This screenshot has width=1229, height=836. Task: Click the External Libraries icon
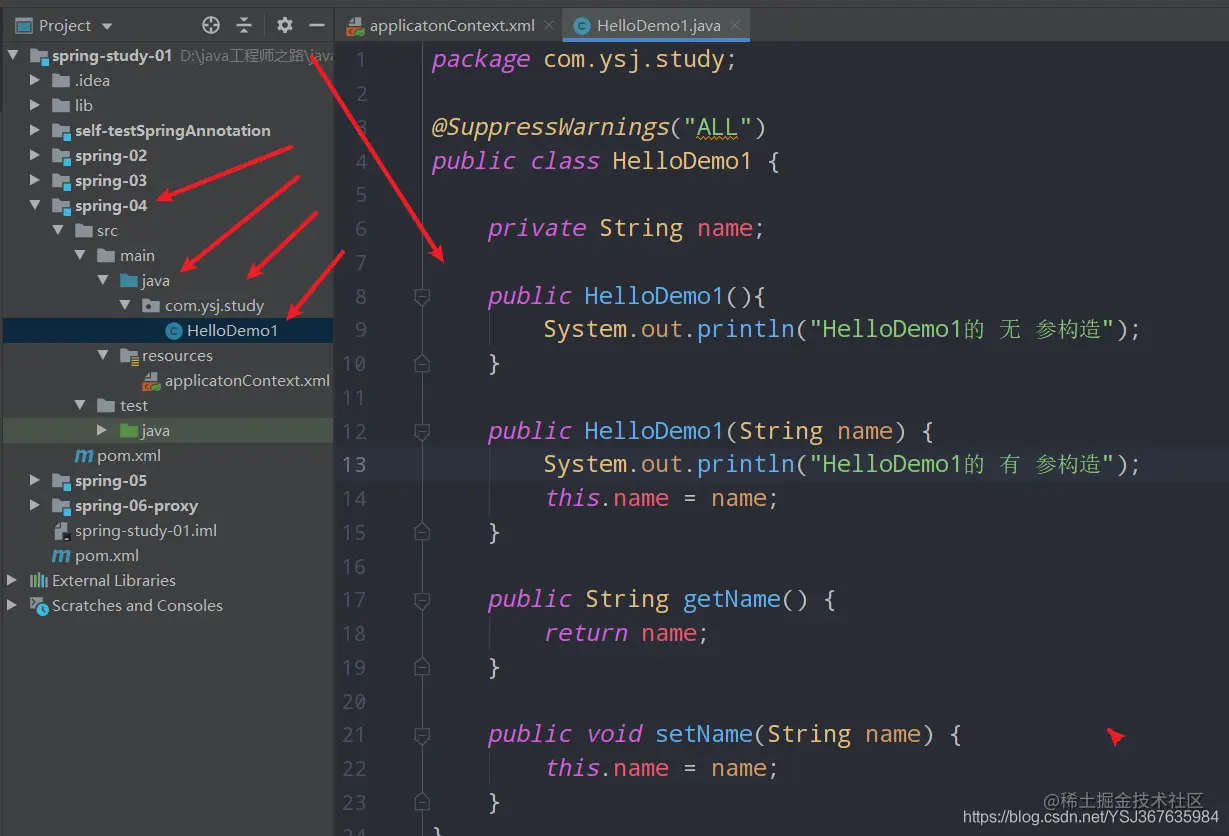pos(39,580)
